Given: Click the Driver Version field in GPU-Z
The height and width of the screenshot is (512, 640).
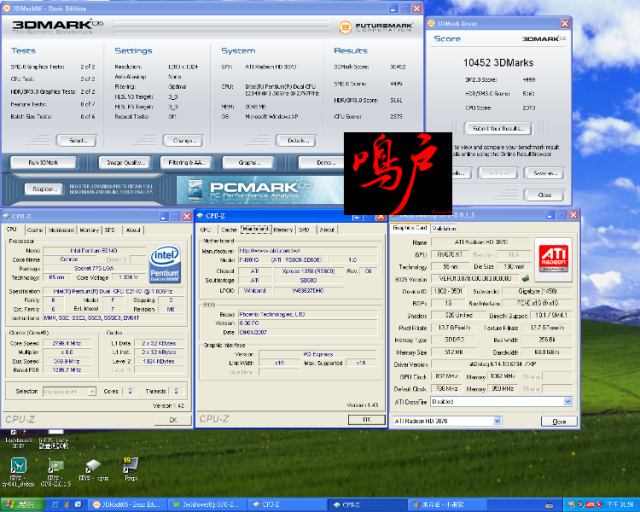Looking at the screenshot, I should 502,364.
